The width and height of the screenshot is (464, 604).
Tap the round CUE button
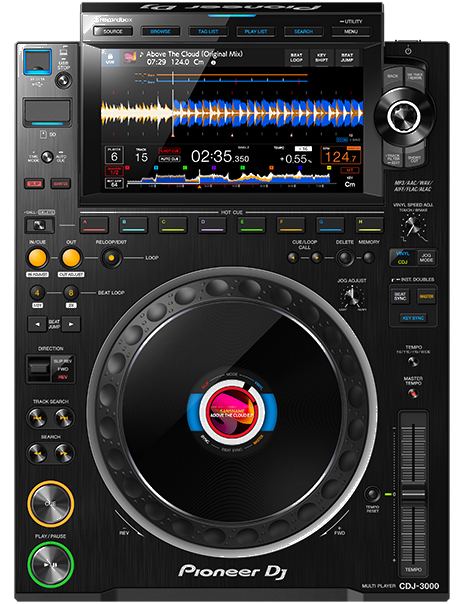pos(50,503)
